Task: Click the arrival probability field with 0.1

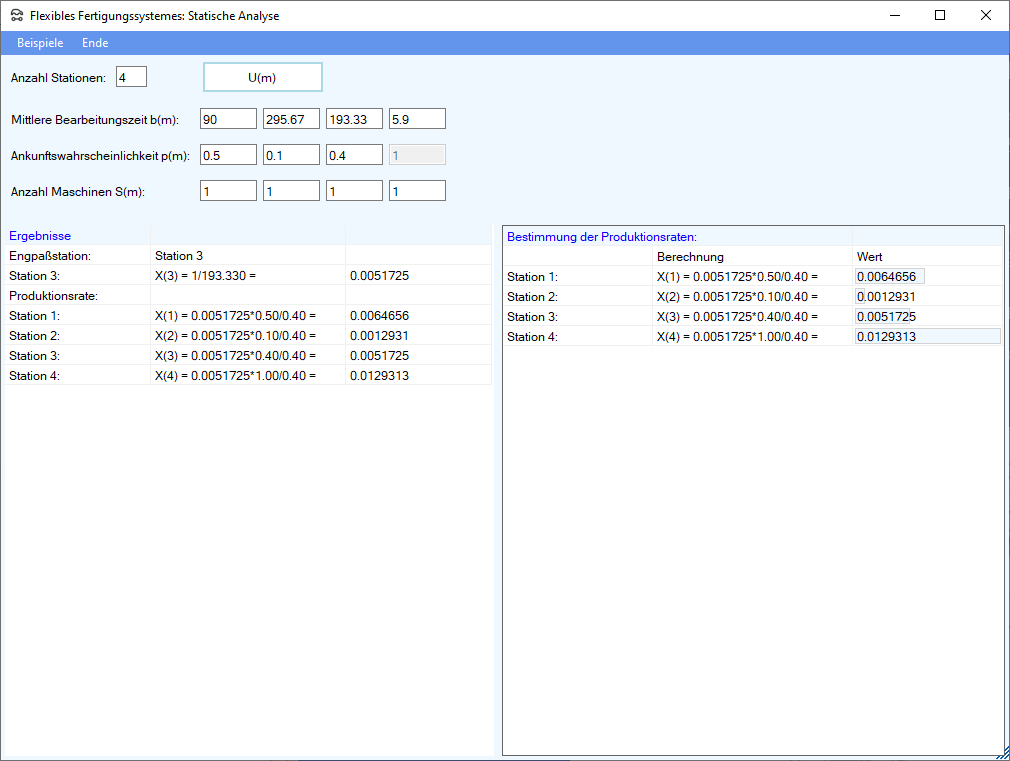Action: [x=291, y=155]
